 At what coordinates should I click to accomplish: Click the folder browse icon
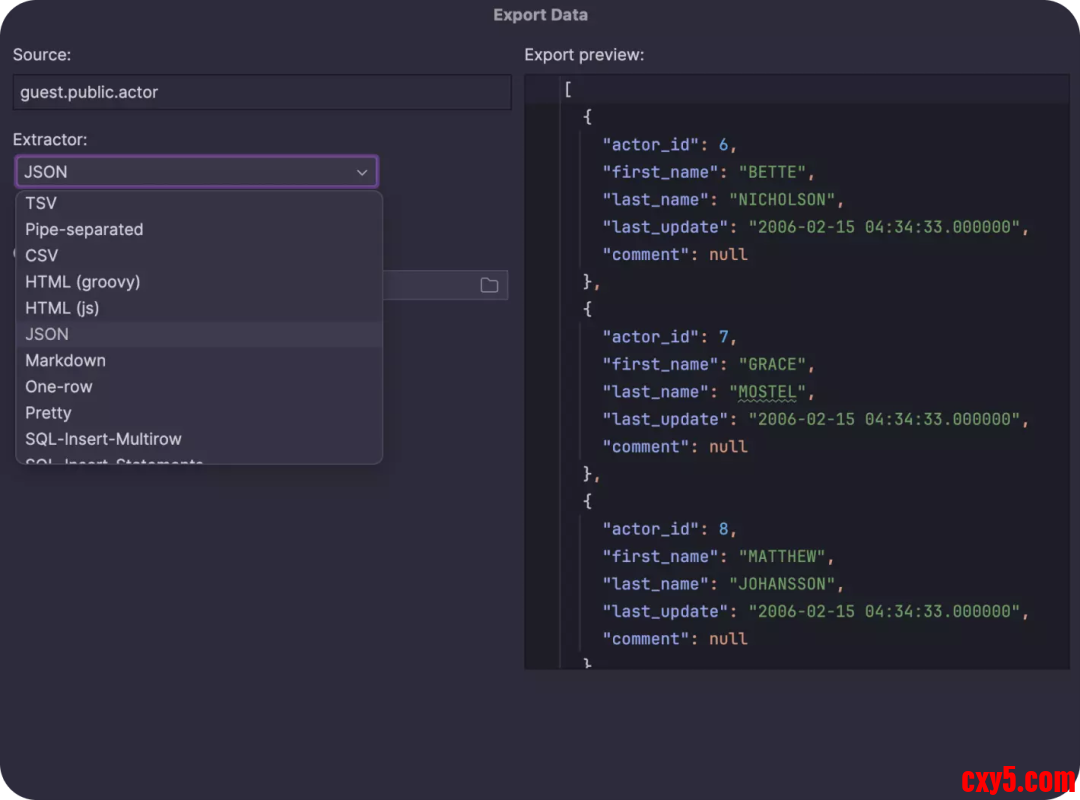tap(489, 285)
